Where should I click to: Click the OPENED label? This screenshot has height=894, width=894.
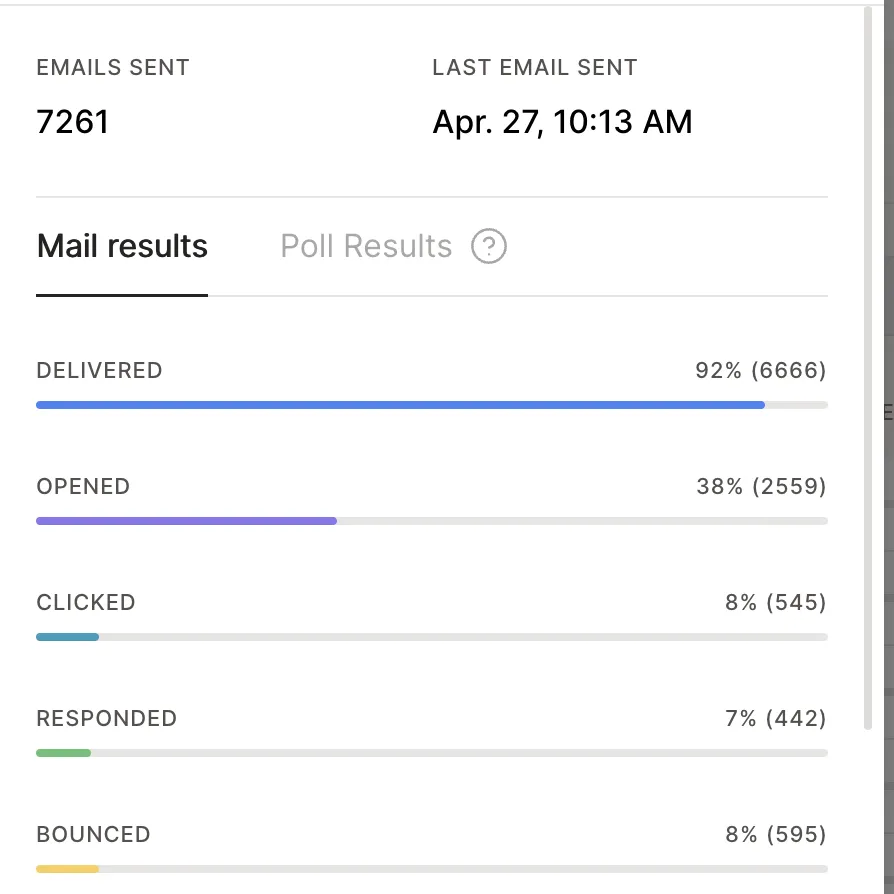[83, 486]
